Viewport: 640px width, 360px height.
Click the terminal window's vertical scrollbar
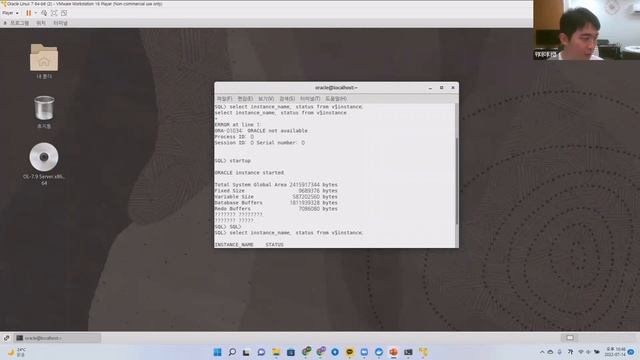(x=457, y=180)
